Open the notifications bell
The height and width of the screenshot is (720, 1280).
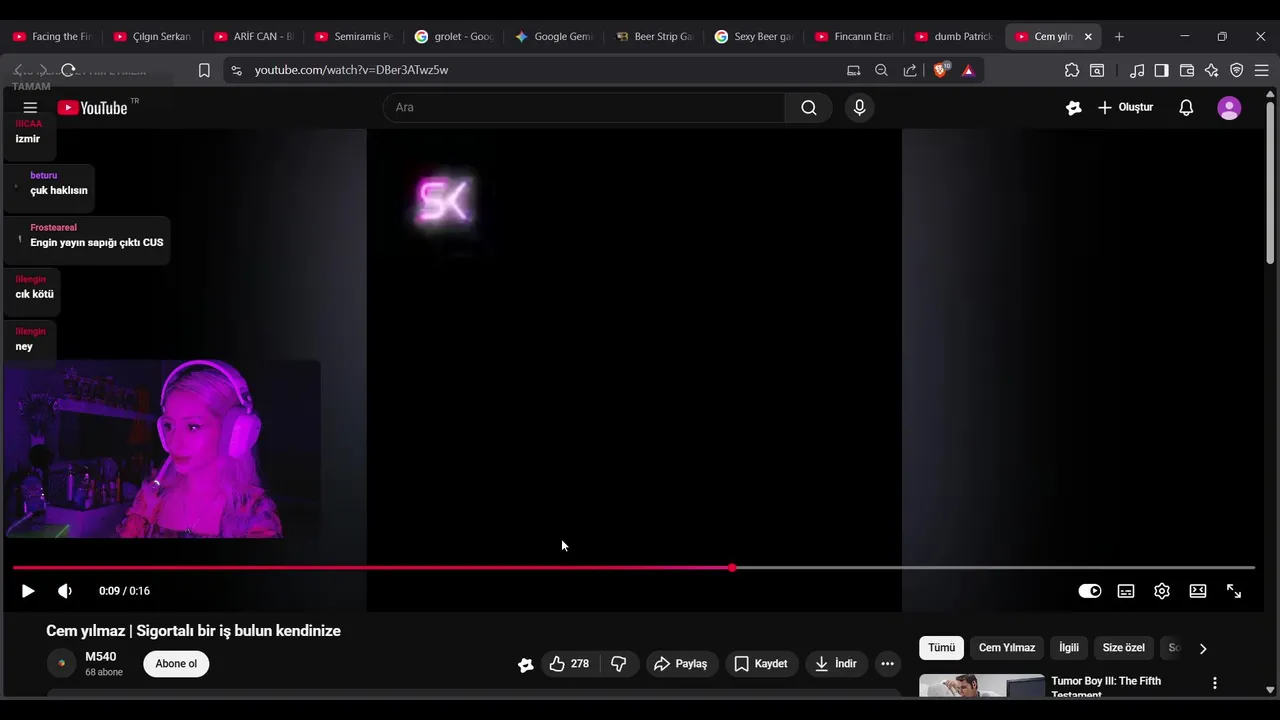[x=1186, y=108]
